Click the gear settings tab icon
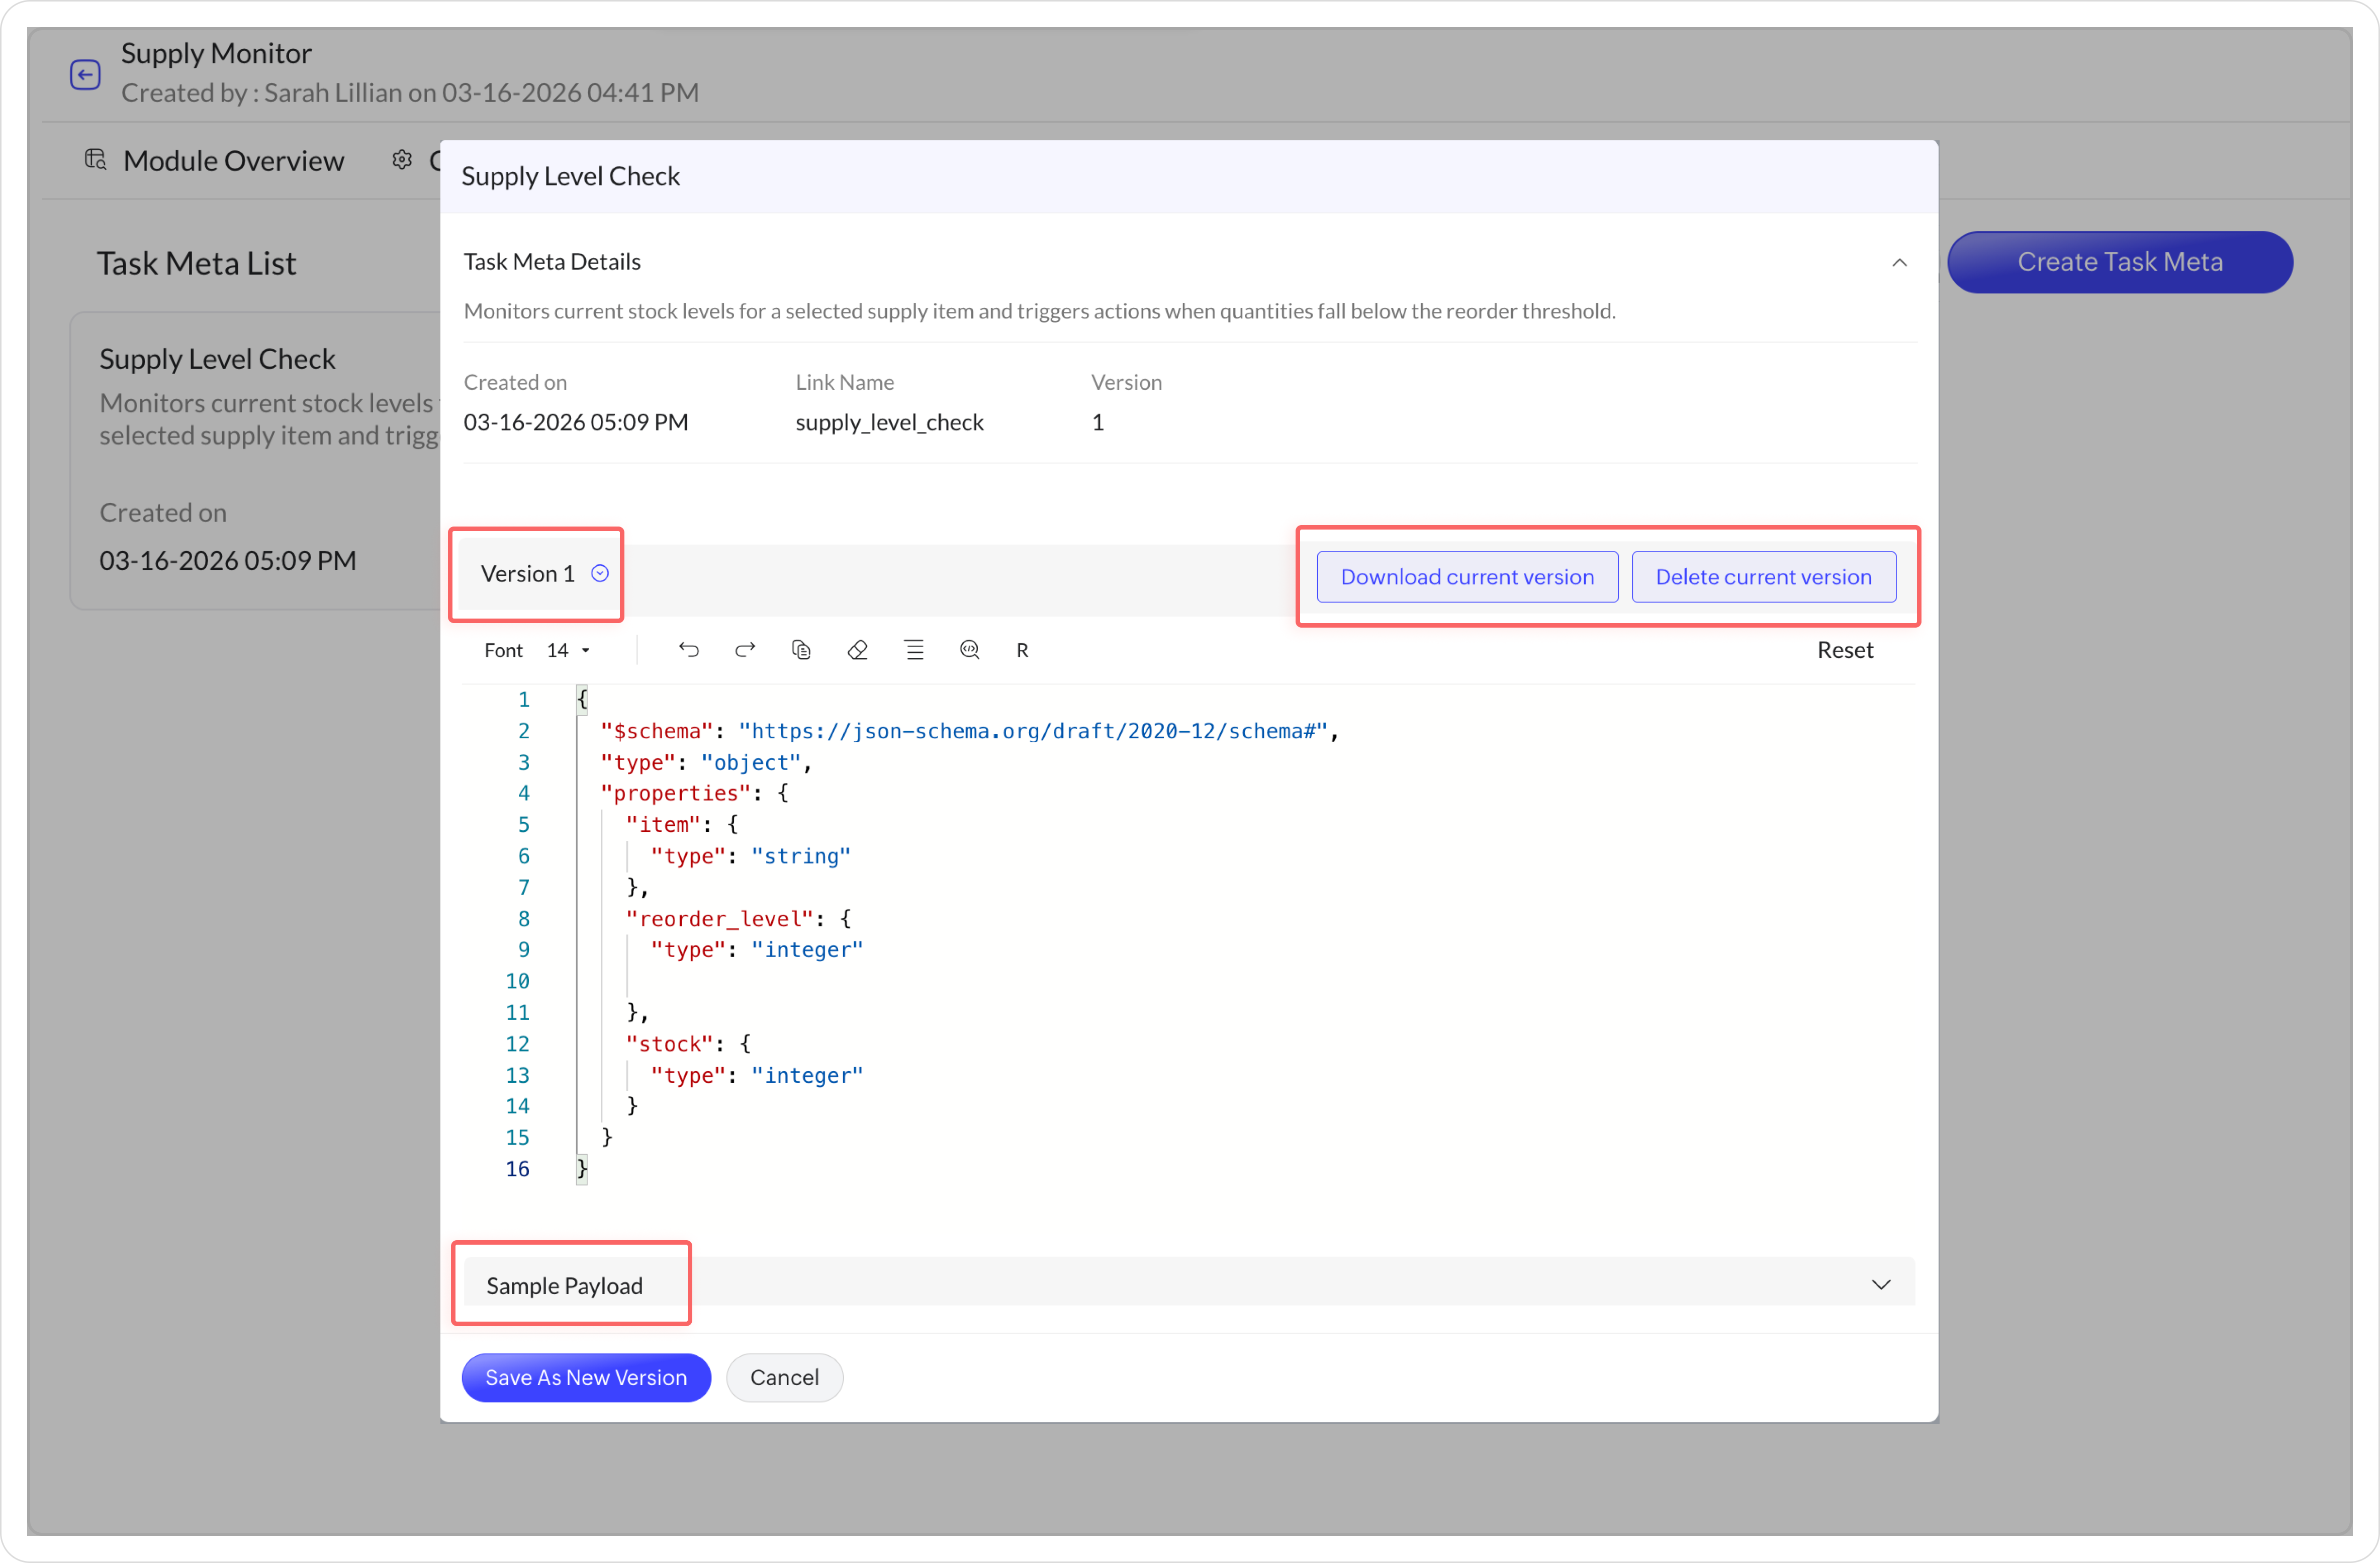 [x=402, y=160]
